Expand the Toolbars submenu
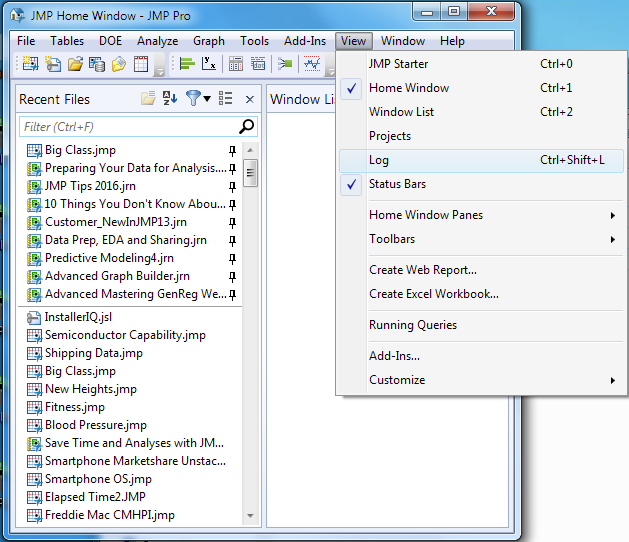The width and height of the screenshot is (629, 542). pyautogui.click(x=481, y=239)
